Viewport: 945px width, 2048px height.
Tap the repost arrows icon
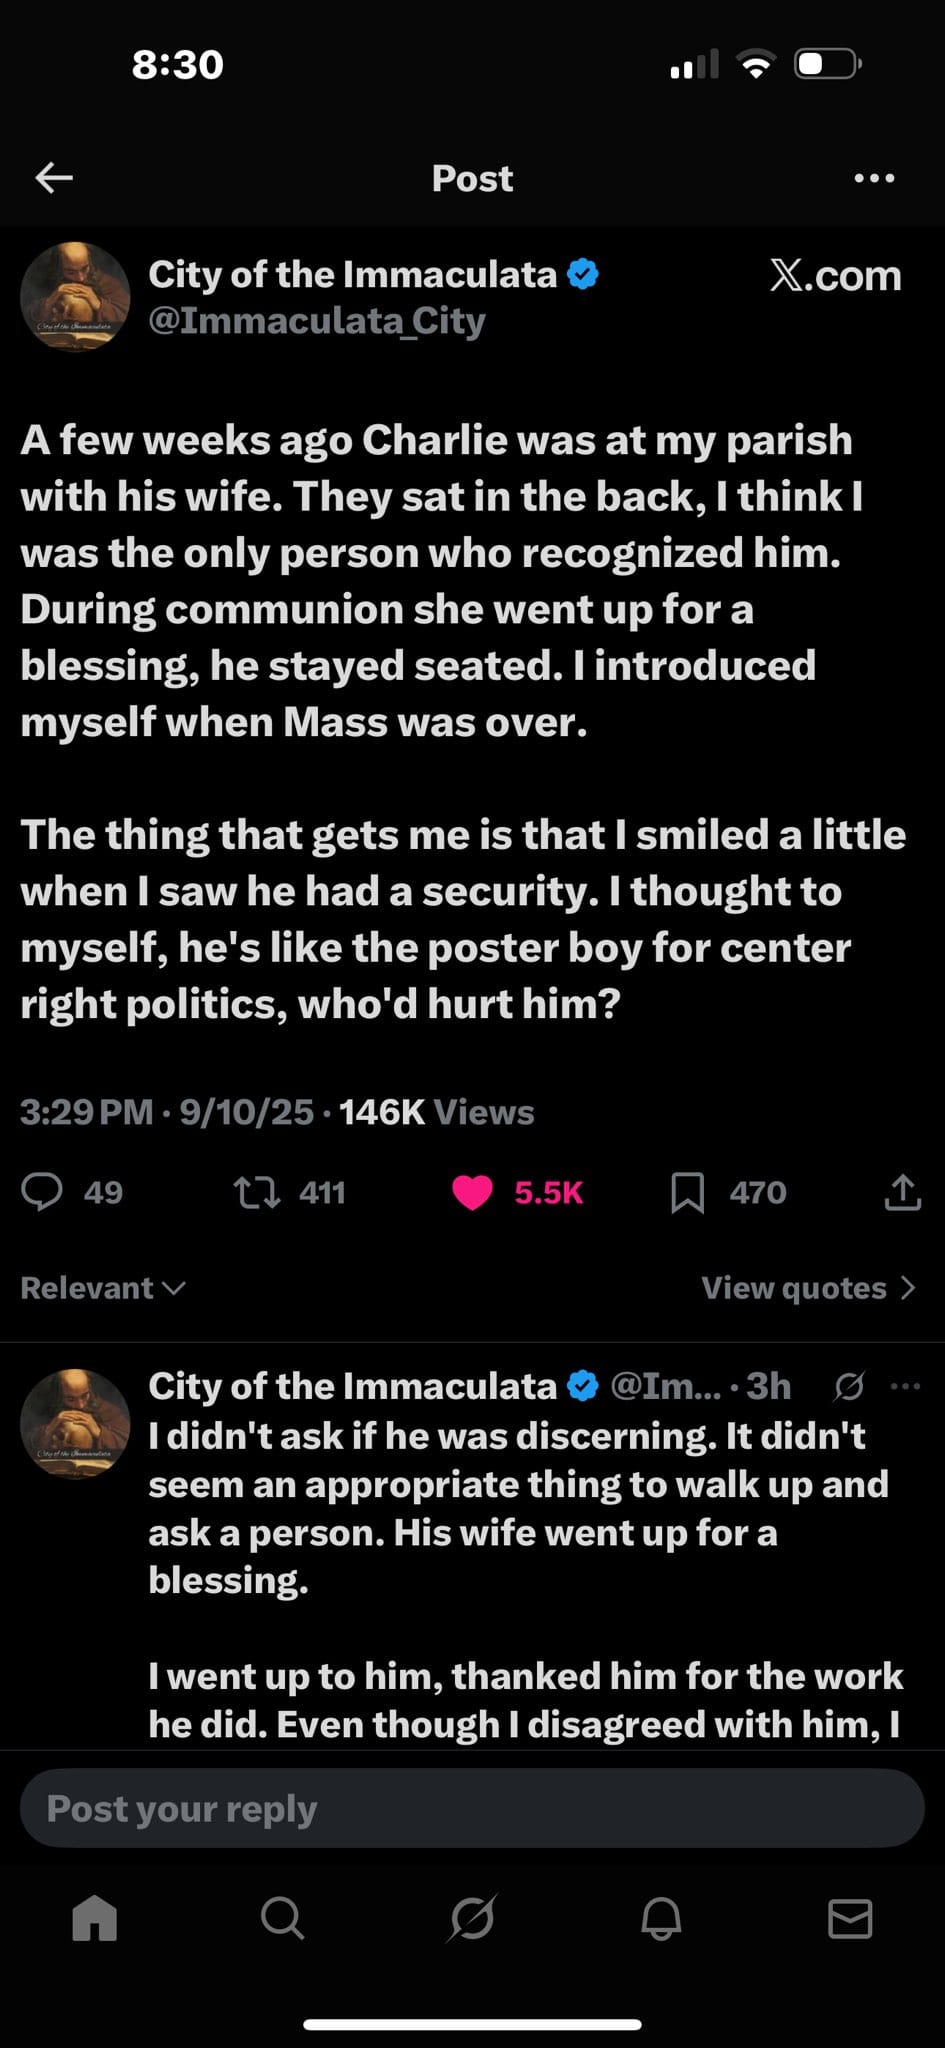click(x=256, y=1192)
